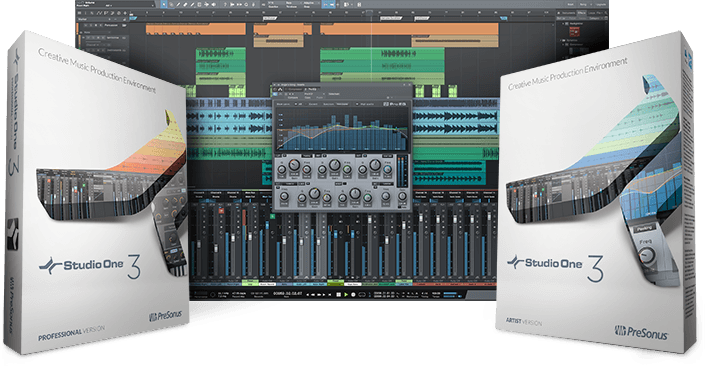Image resolution: width=705 pixels, height=366 pixels.
Task: Select the long orange clip on Percussion track
Action: coord(409,29)
